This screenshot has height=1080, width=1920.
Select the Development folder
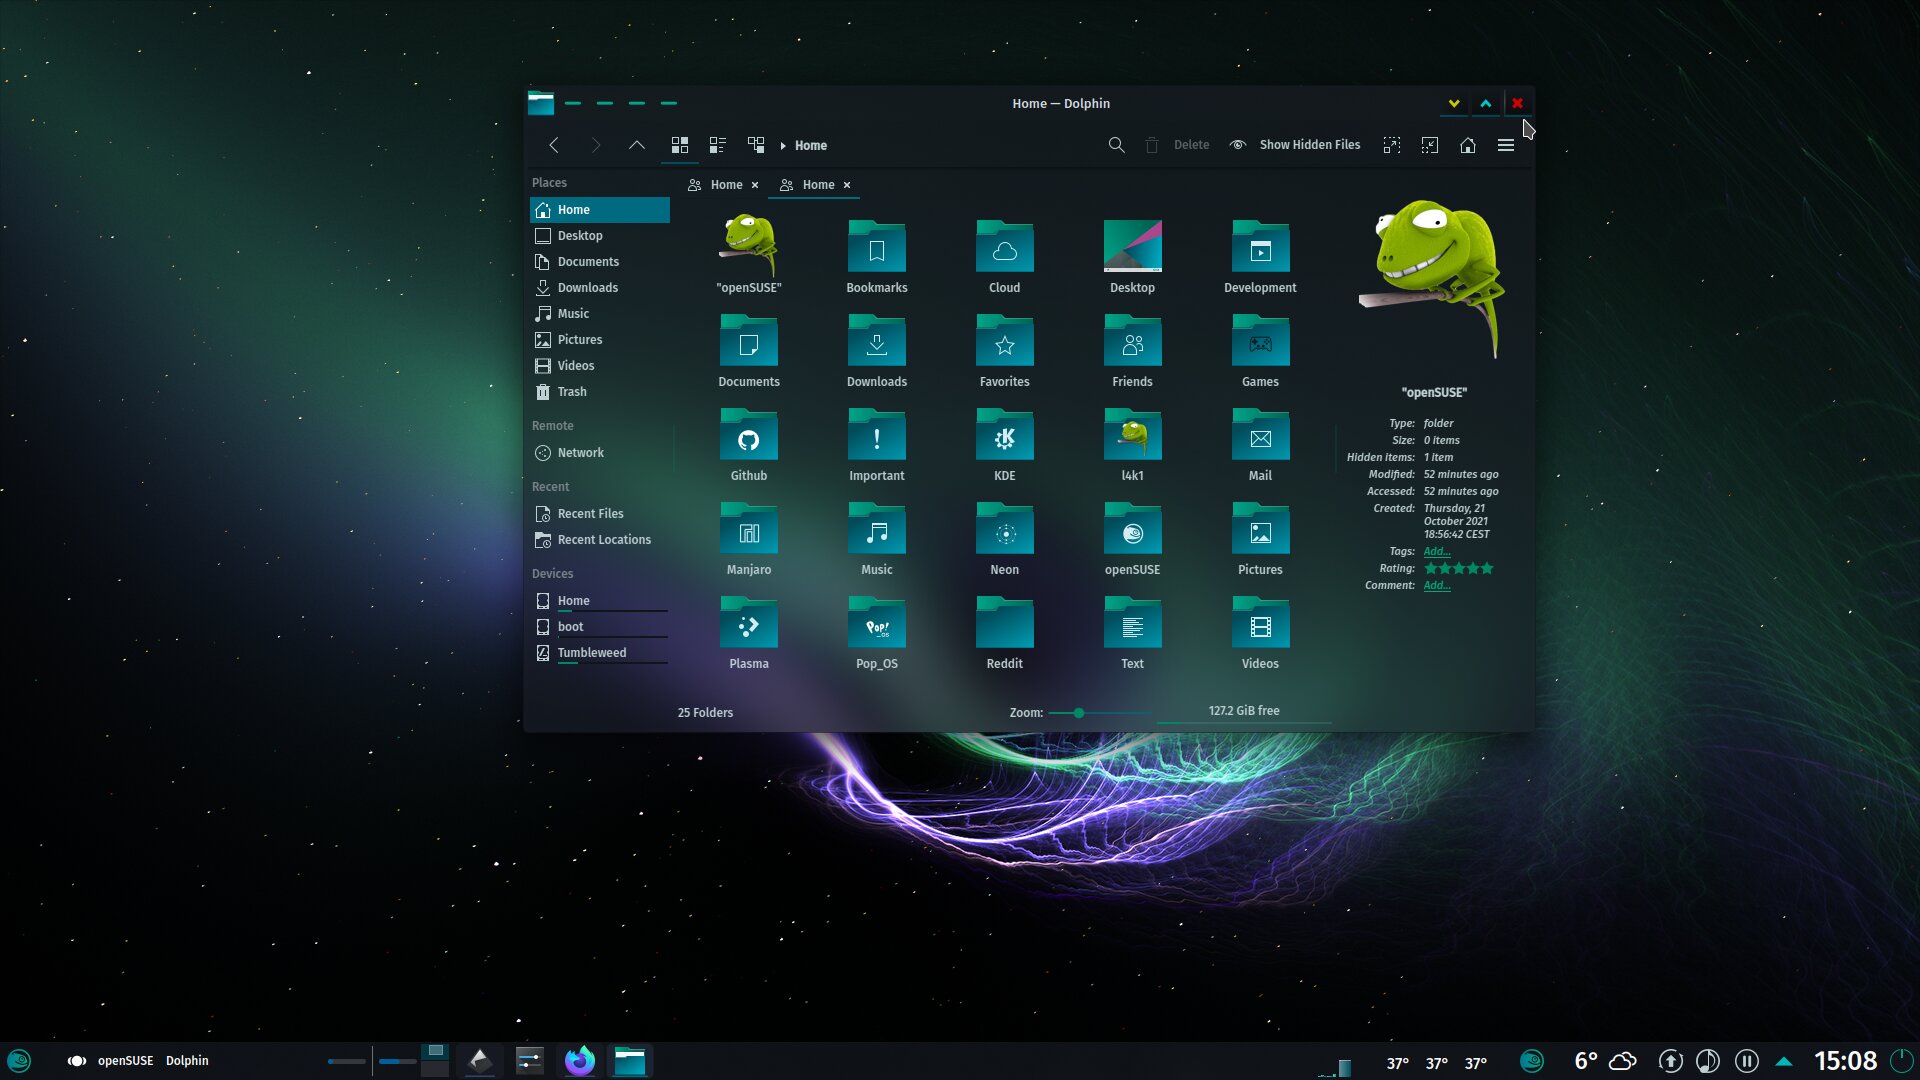click(1260, 257)
